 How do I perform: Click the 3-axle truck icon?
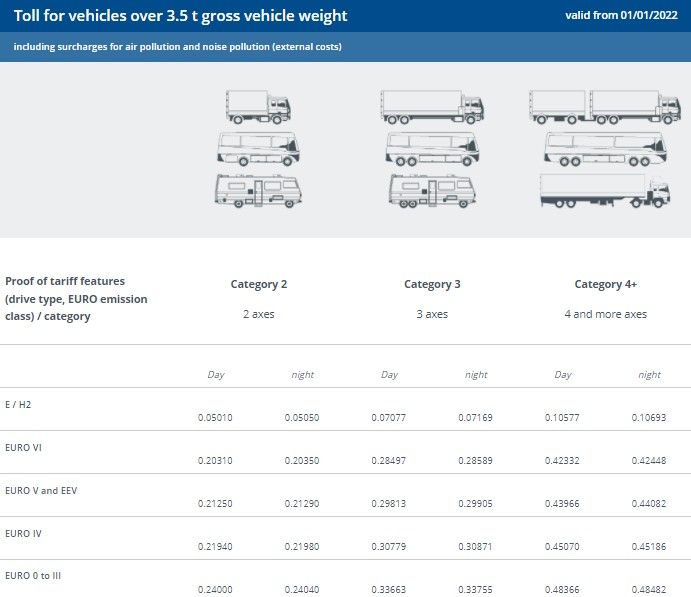432,107
